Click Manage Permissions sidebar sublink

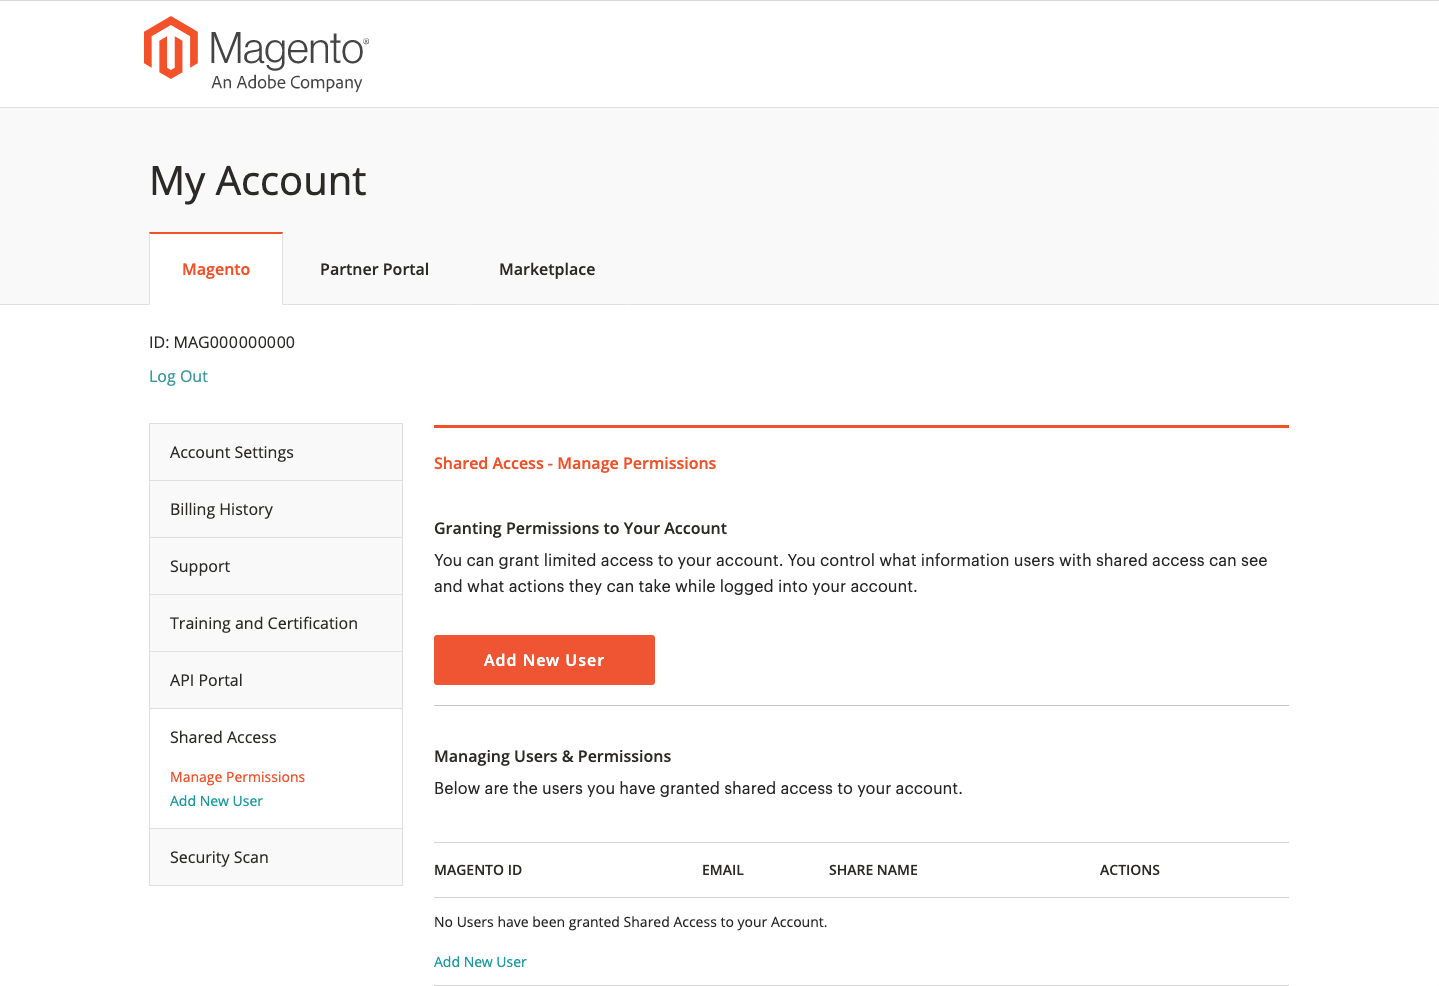237,777
